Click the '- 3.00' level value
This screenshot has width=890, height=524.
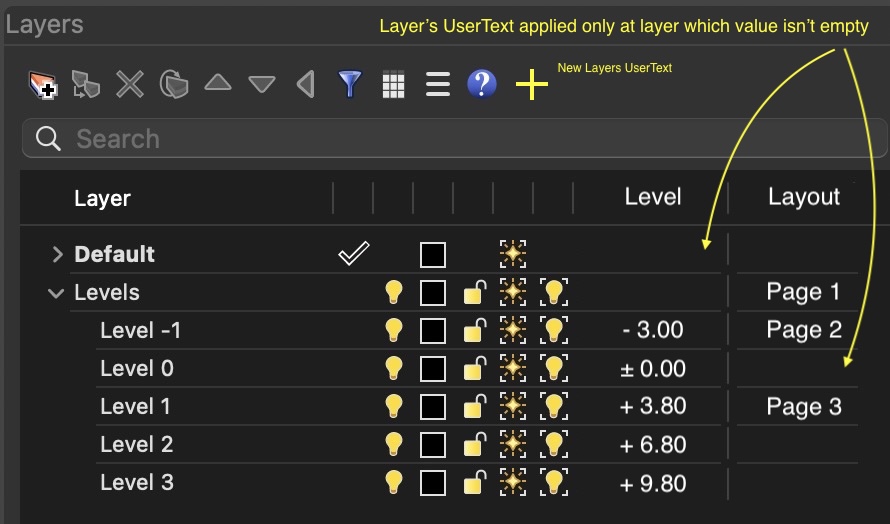click(653, 330)
